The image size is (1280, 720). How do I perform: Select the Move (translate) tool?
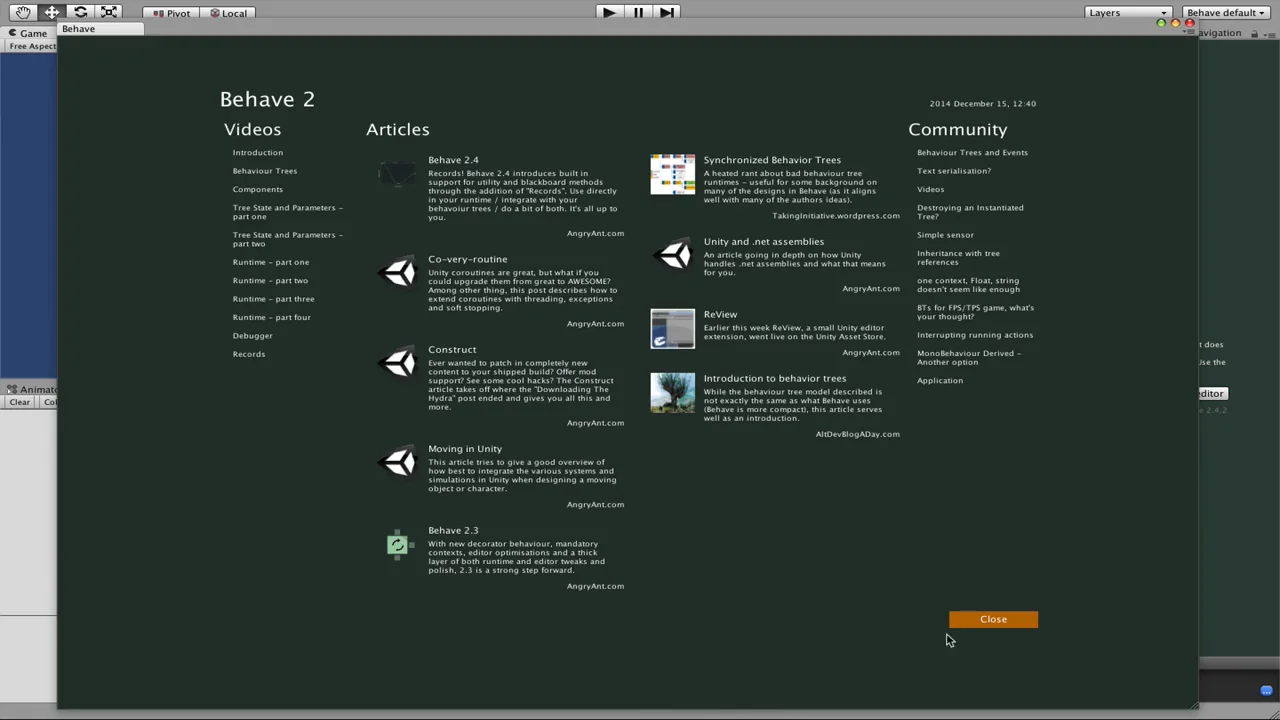(52, 12)
